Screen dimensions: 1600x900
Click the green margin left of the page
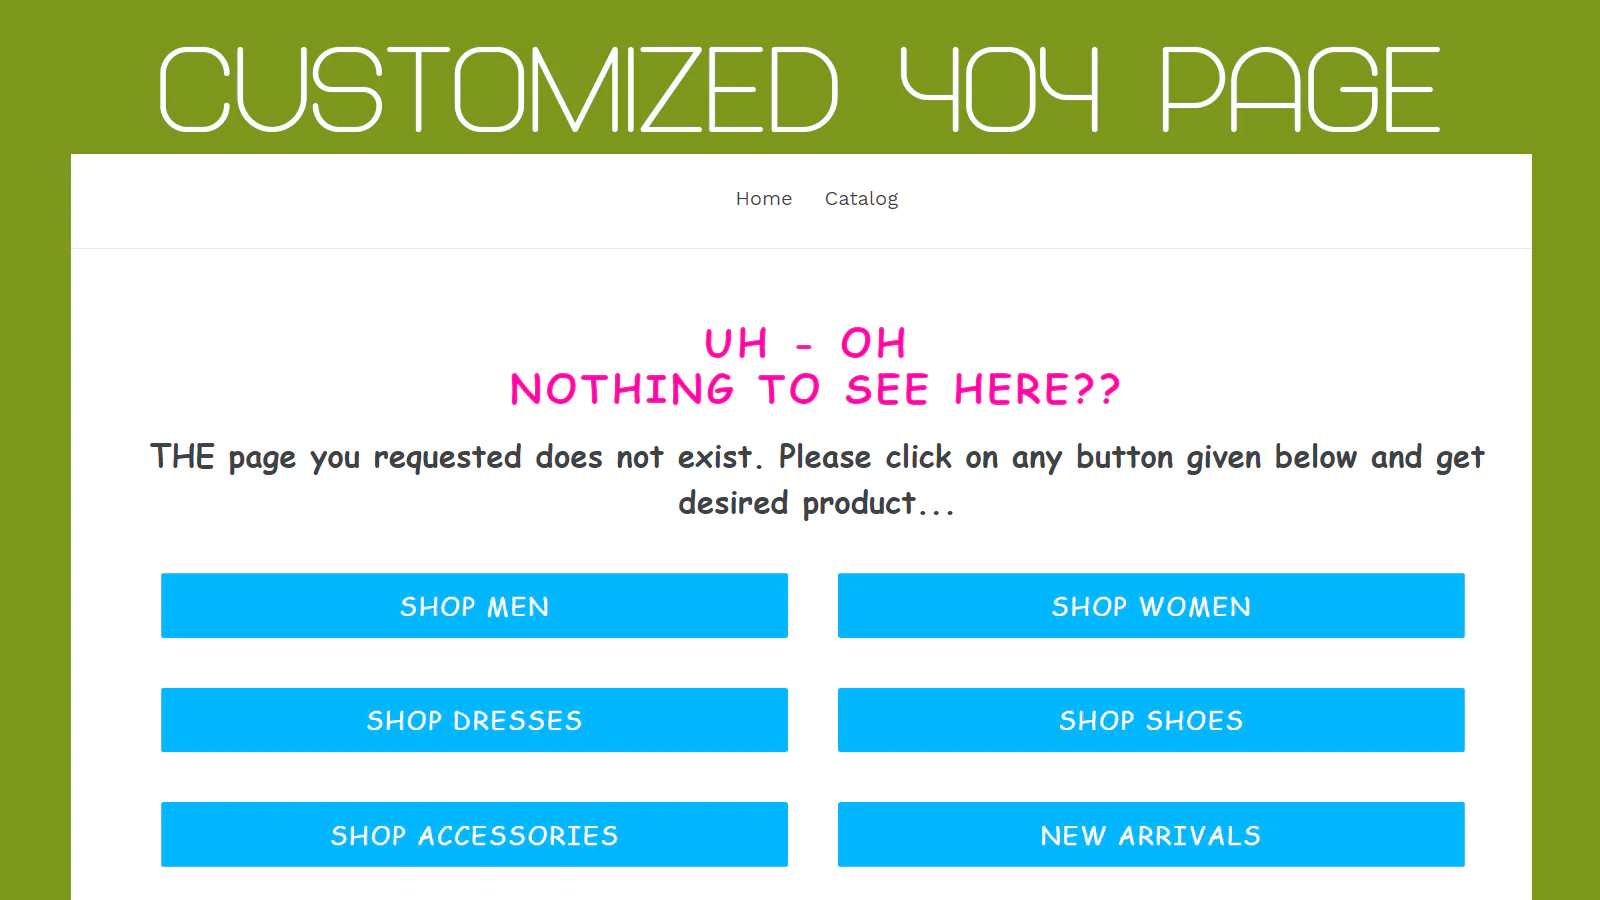35,500
